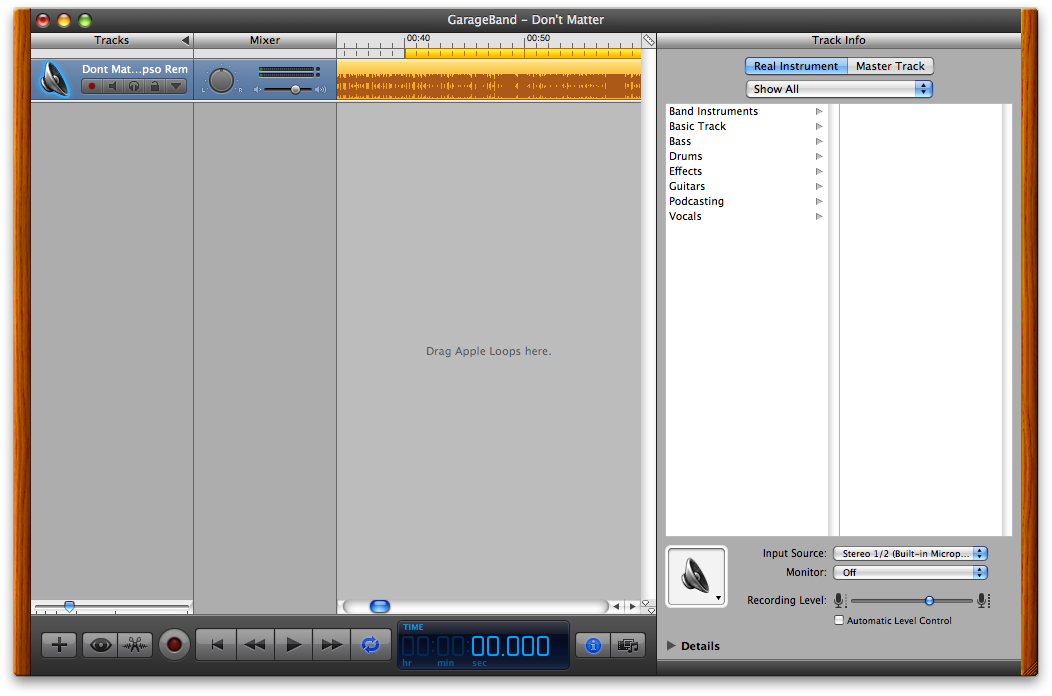Open the media browser icon
Screen dimensions: 1052x696
click(627, 645)
